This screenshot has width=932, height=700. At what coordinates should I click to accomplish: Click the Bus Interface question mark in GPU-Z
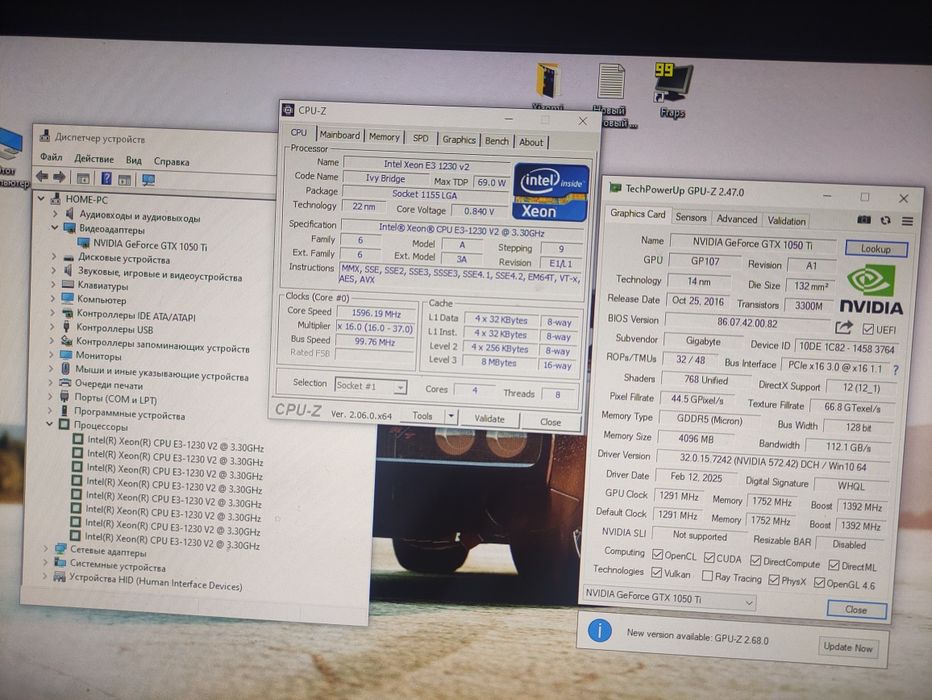click(x=896, y=370)
